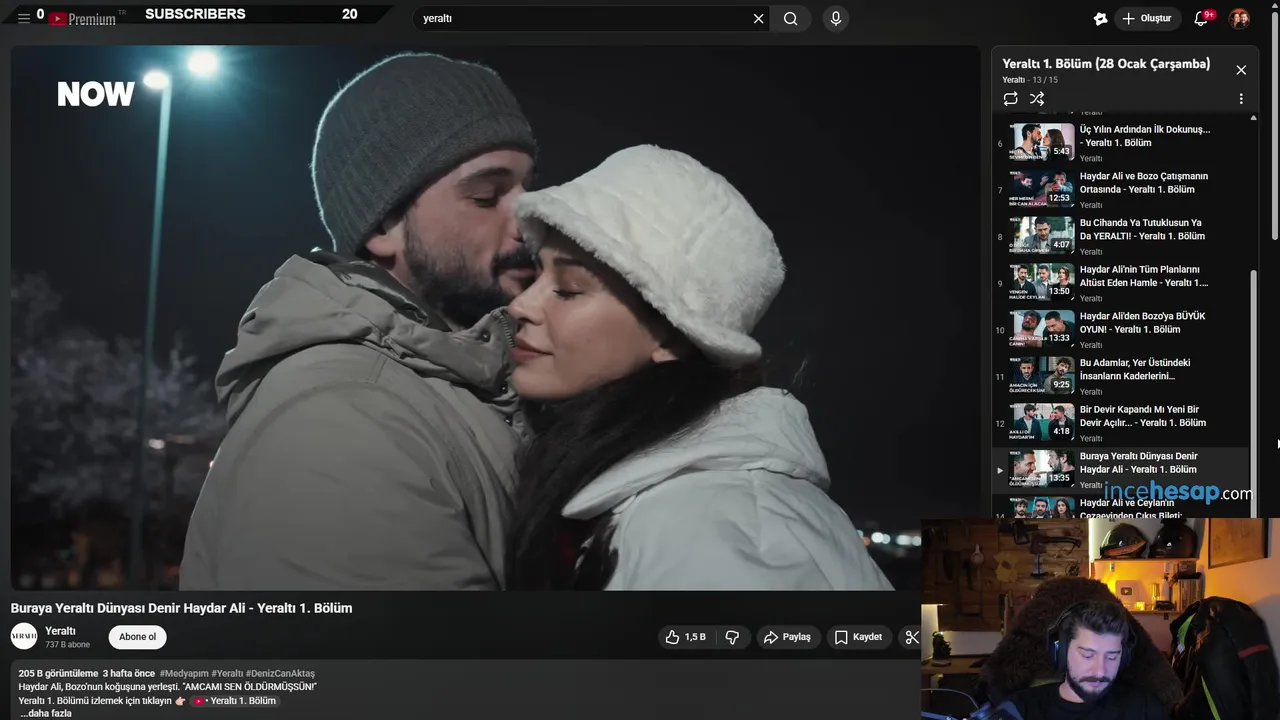Open Bu Adamlar, Yer Üstündeki İnsanların video
1280x720 pixels.
tap(1120, 376)
